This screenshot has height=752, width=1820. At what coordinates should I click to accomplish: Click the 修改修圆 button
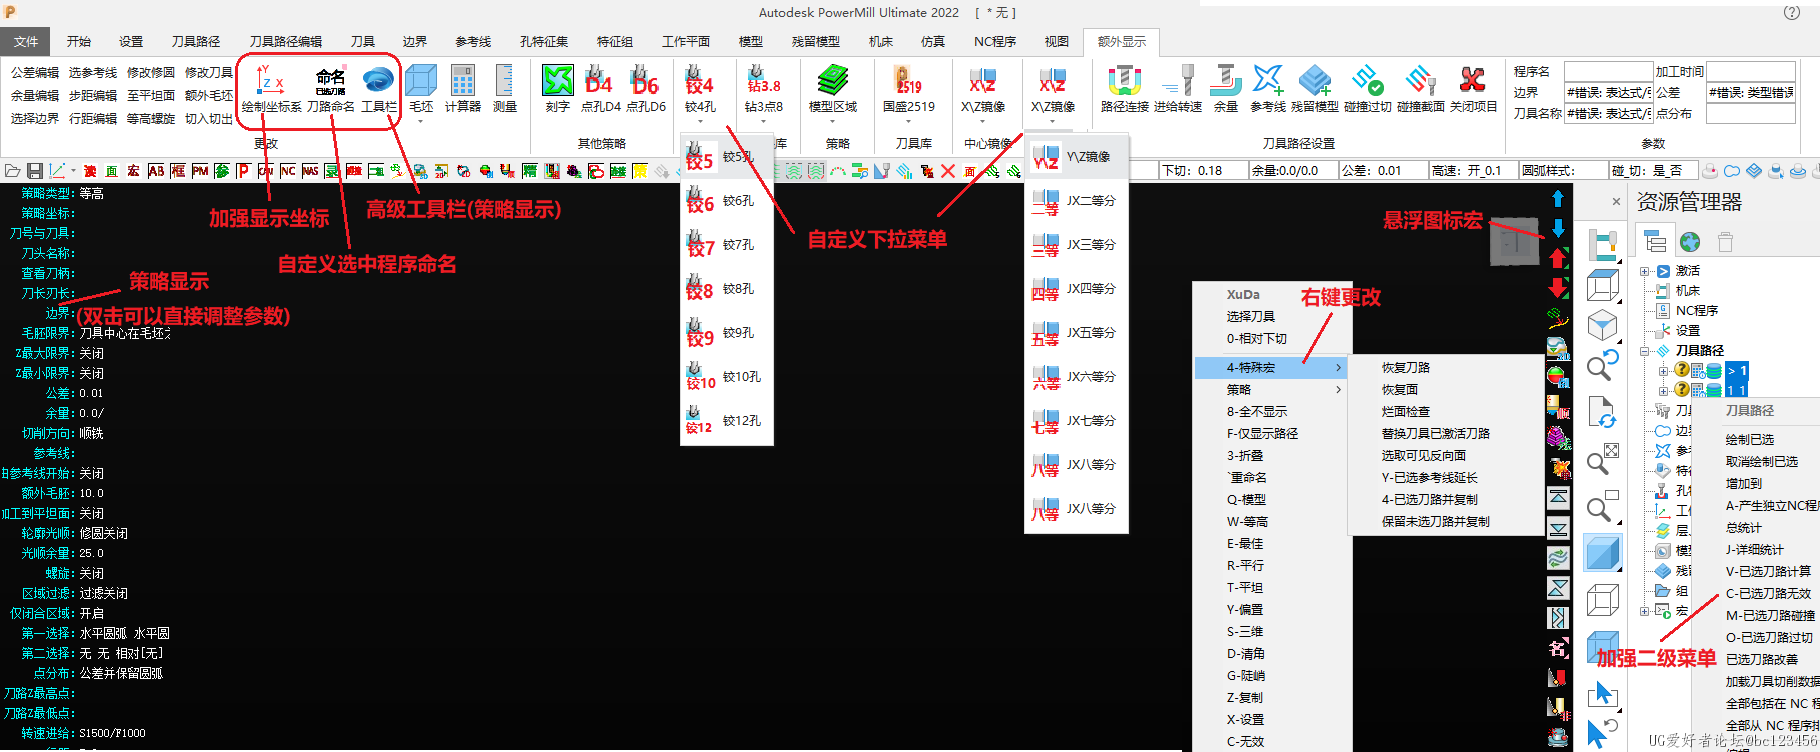pyautogui.click(x=151, y=73)
